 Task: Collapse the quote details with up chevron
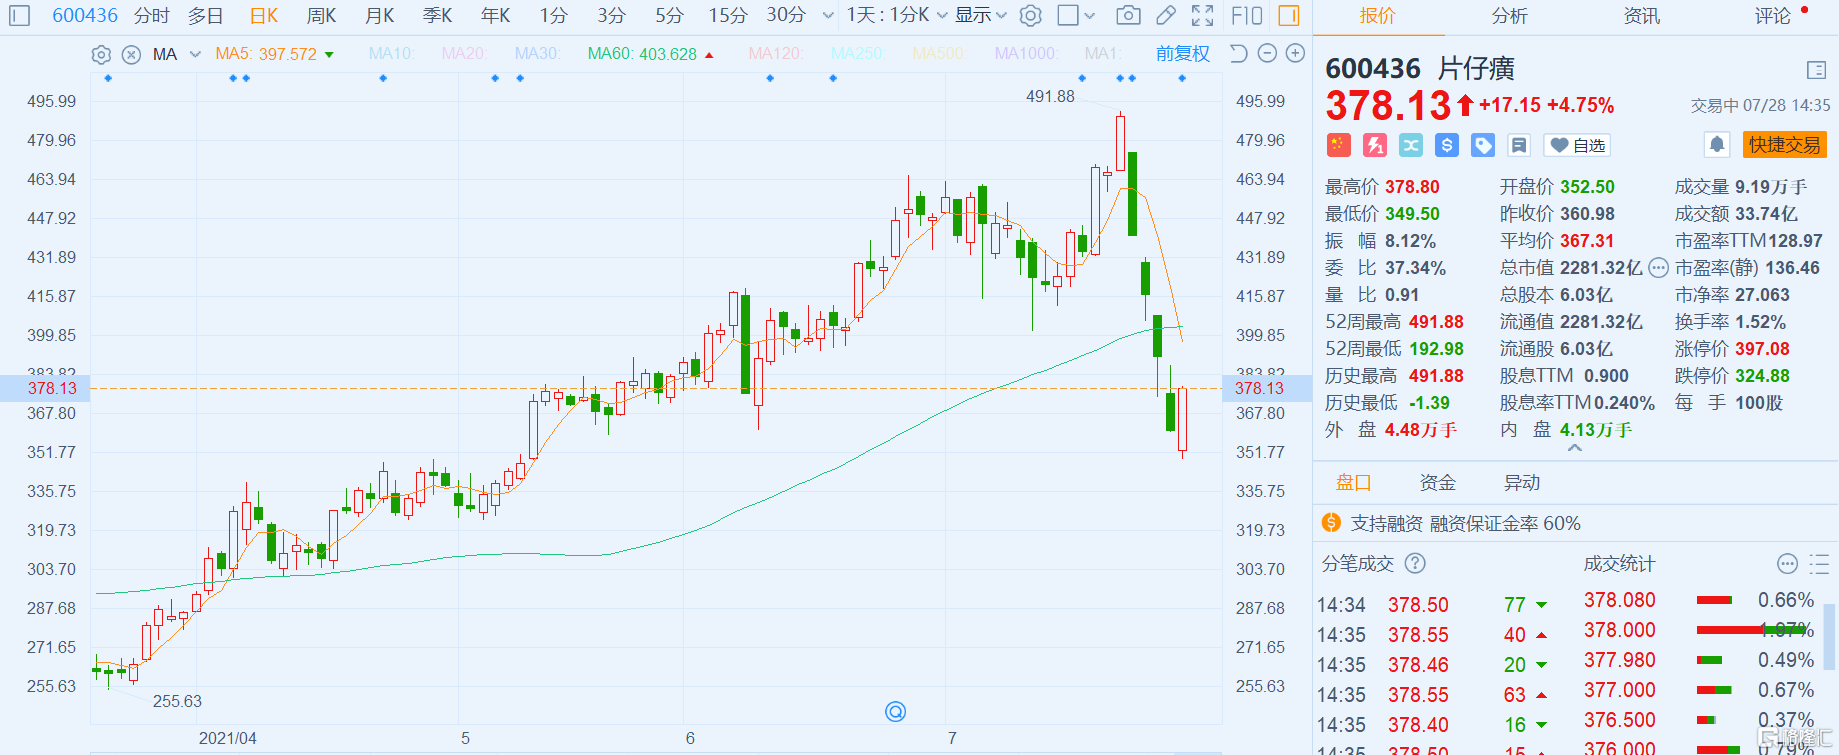coord(1575,449)
